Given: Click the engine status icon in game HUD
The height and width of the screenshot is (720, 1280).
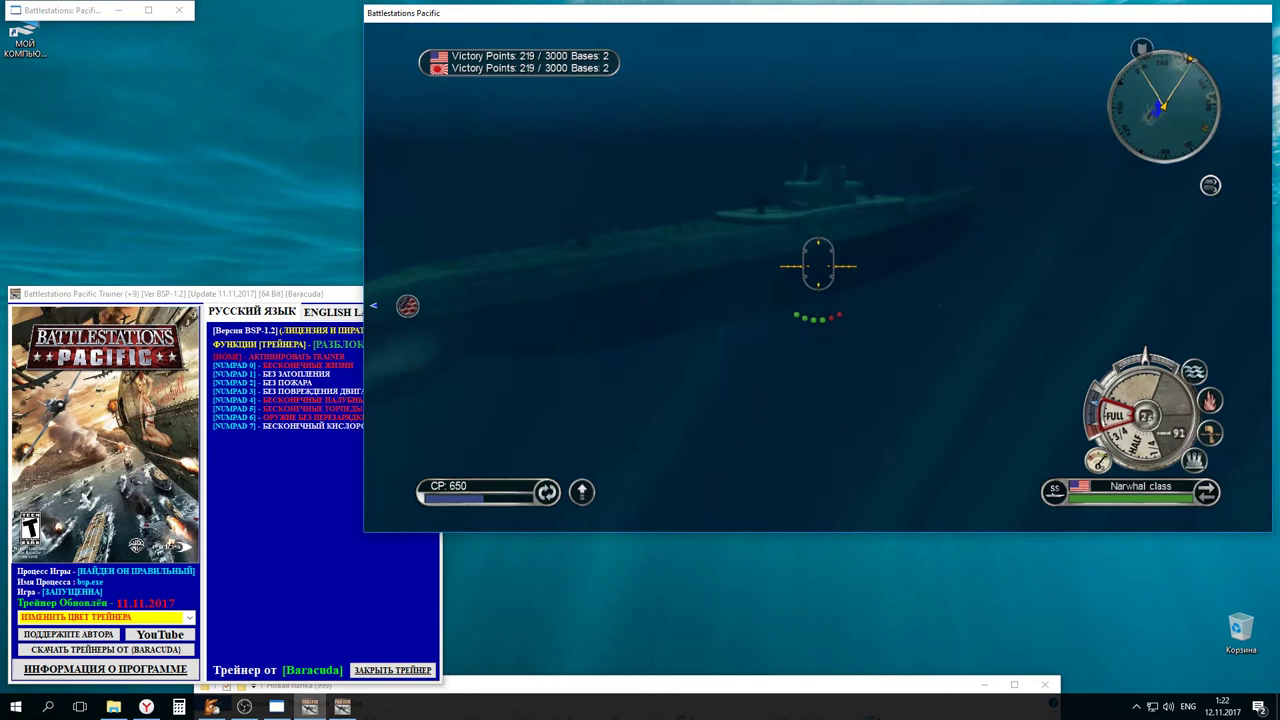Looking at the screenshot, I should (x=1194, y=460).
